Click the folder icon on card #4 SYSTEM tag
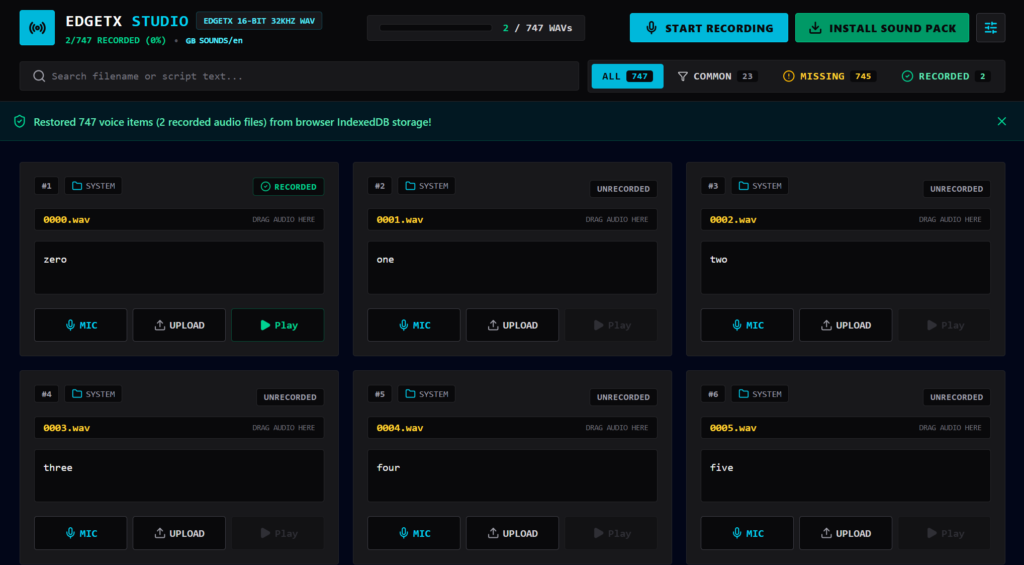This screenshot has width=1024, height=565. click(x=77, y=394)
